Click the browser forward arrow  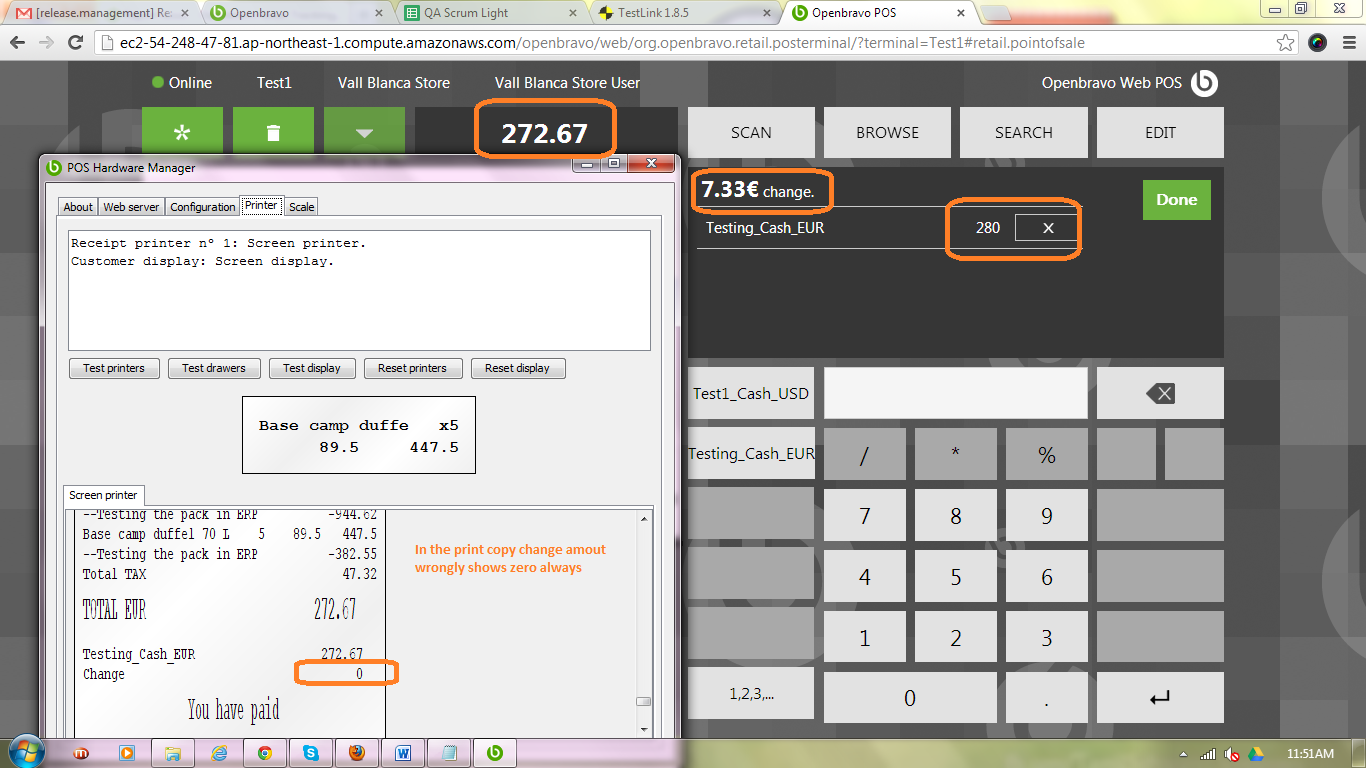[x=46, y=43]
